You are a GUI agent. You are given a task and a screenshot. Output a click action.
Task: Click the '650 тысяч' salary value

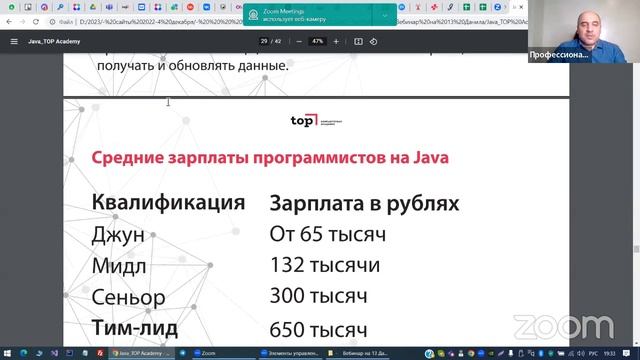318,330
